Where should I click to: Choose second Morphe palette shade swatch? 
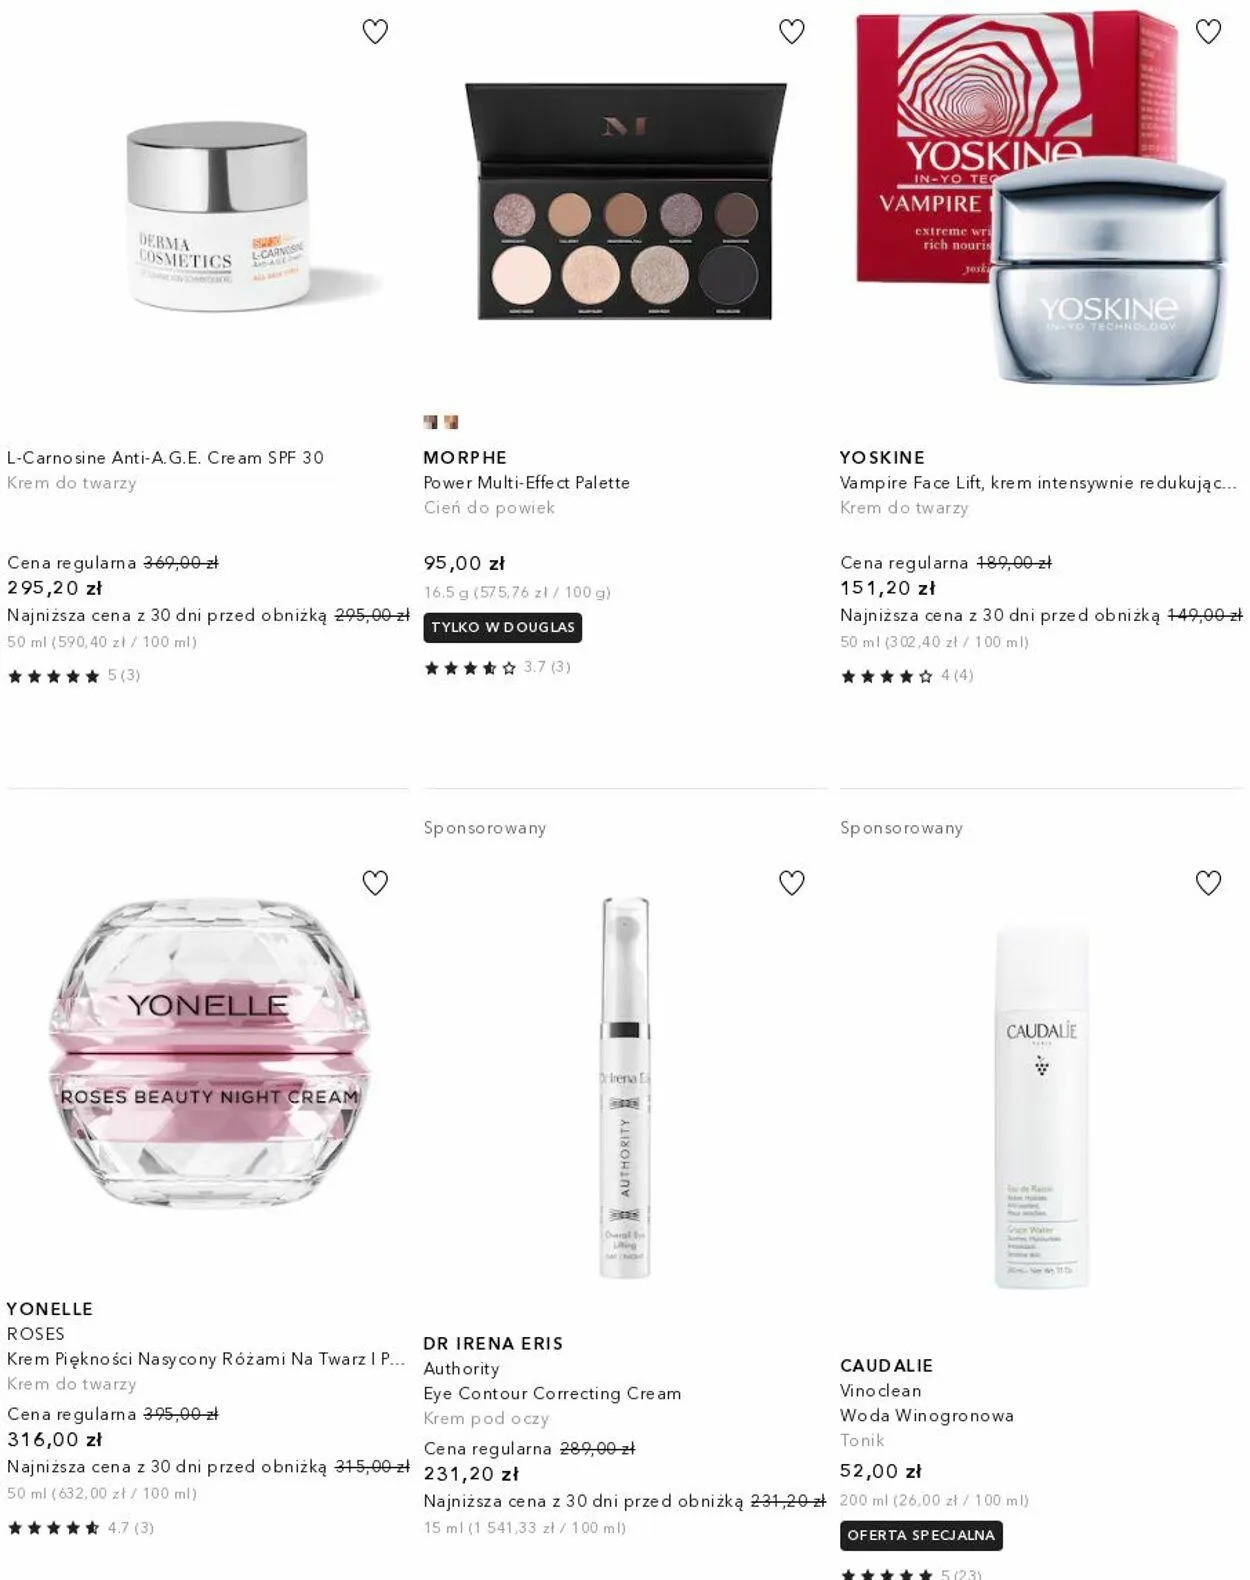(x=451, y=422)
